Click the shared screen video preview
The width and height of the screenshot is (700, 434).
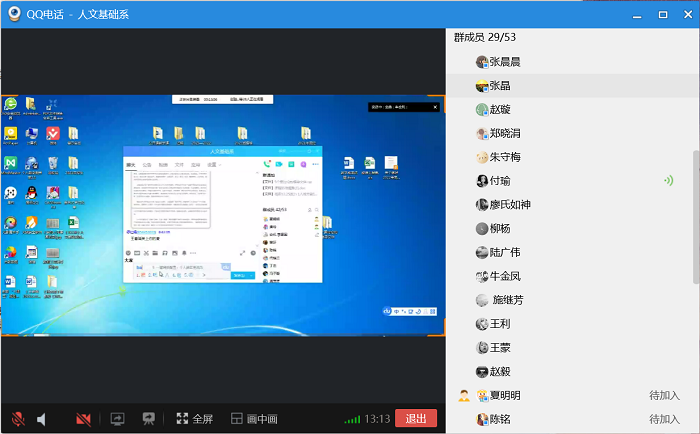point(222,215)
